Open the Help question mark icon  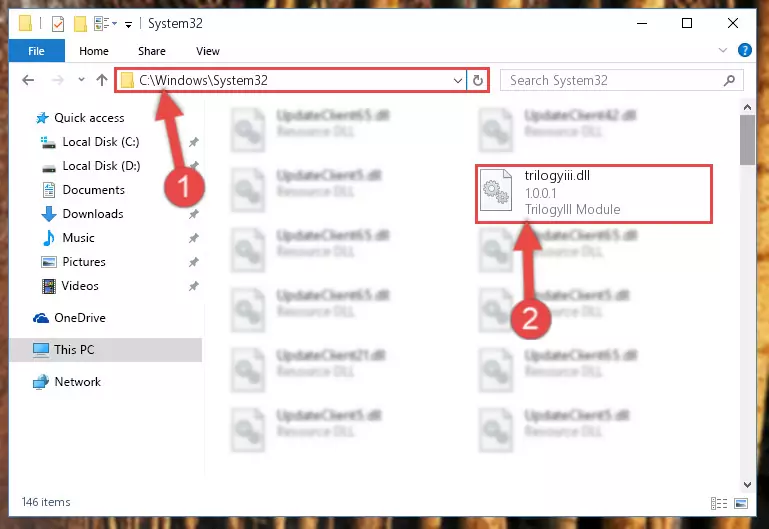pos(744,50)
